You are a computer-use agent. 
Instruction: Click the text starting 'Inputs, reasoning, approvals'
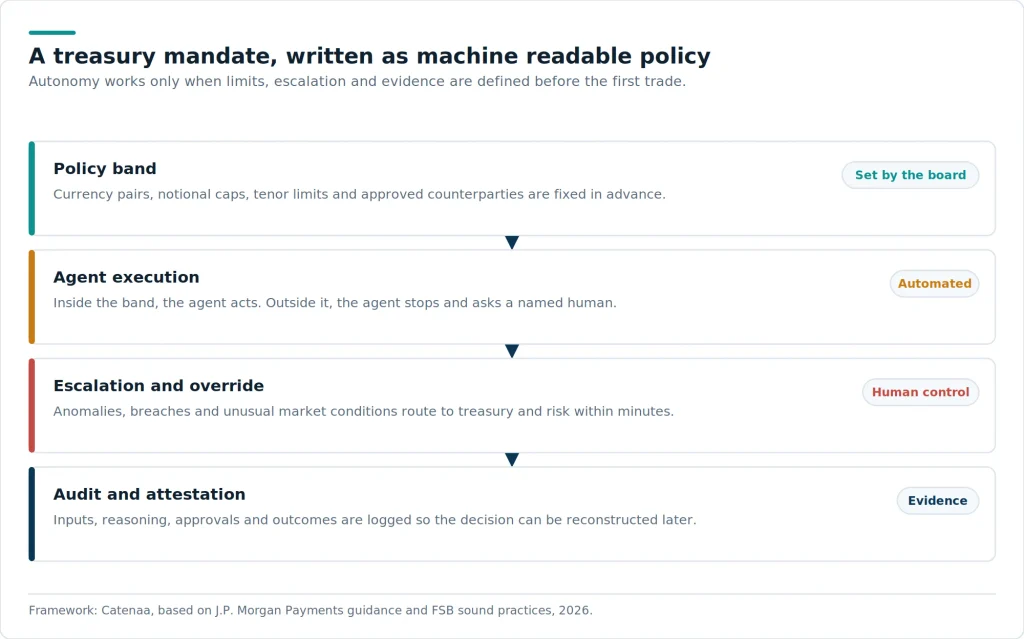point(375,519)
